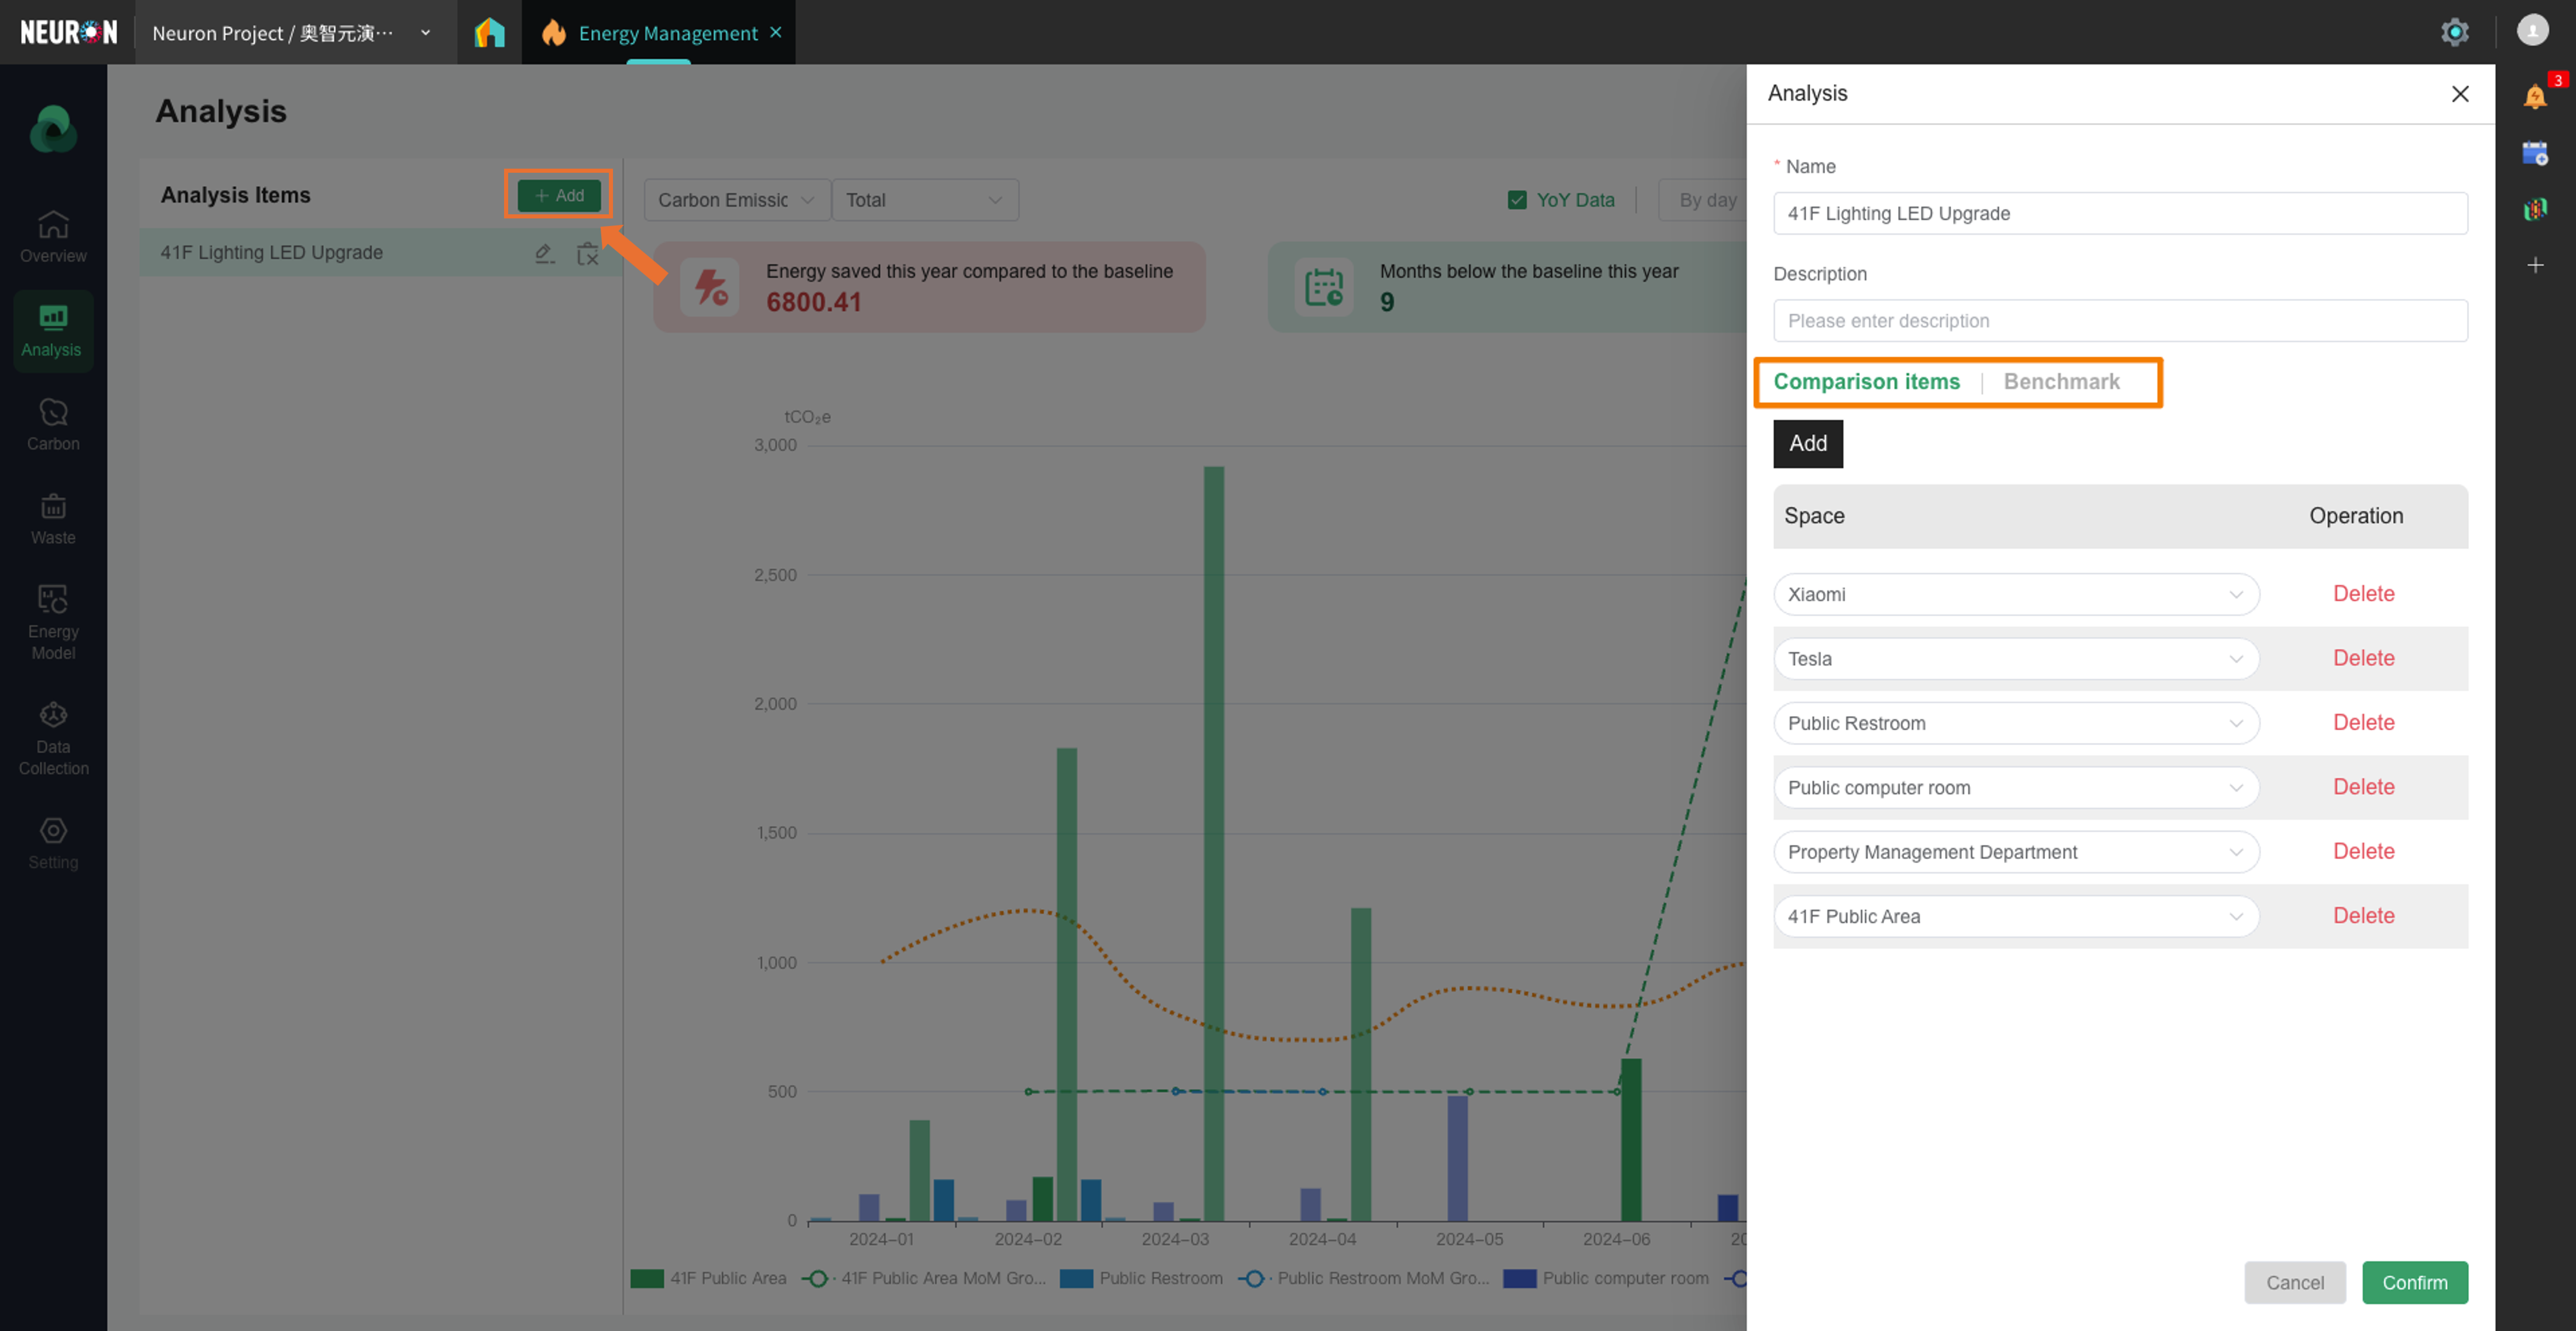Screen dimensions: 2576x1331
Task: Click the green Confirm button
Action: (2414, 1282)
